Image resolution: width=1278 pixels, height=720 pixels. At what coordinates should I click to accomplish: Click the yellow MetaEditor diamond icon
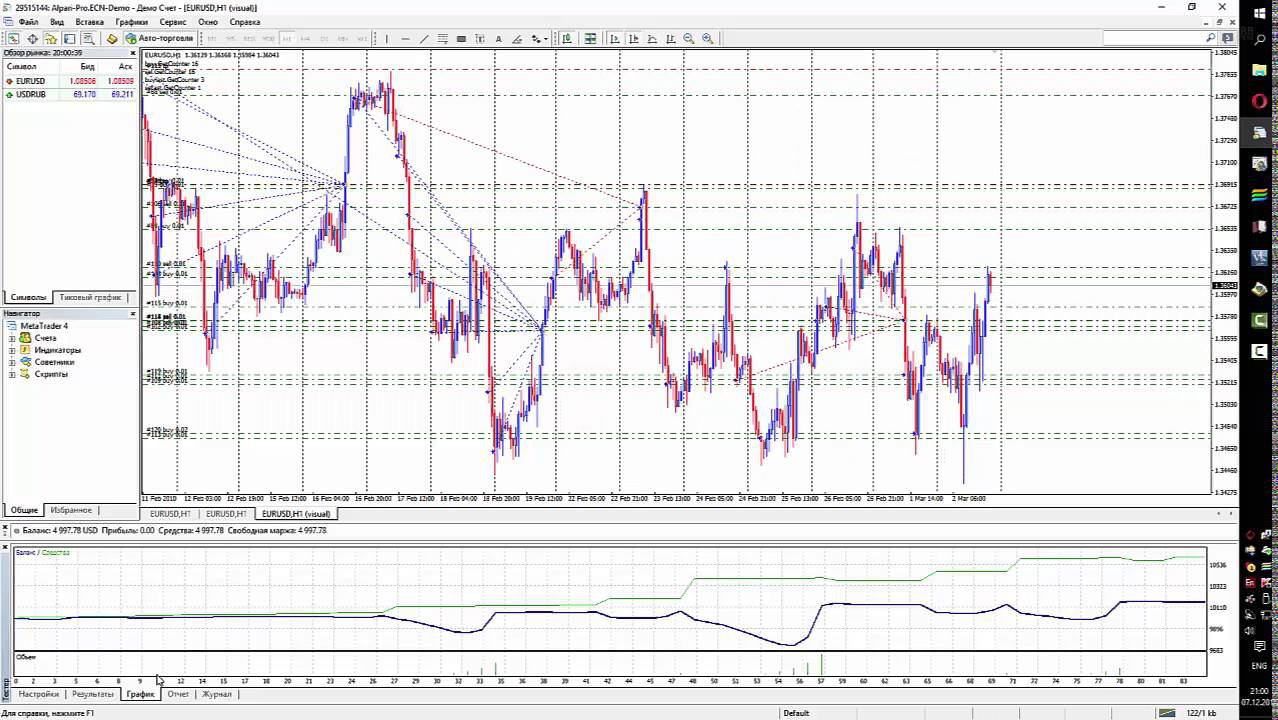[x=111, y=38]
